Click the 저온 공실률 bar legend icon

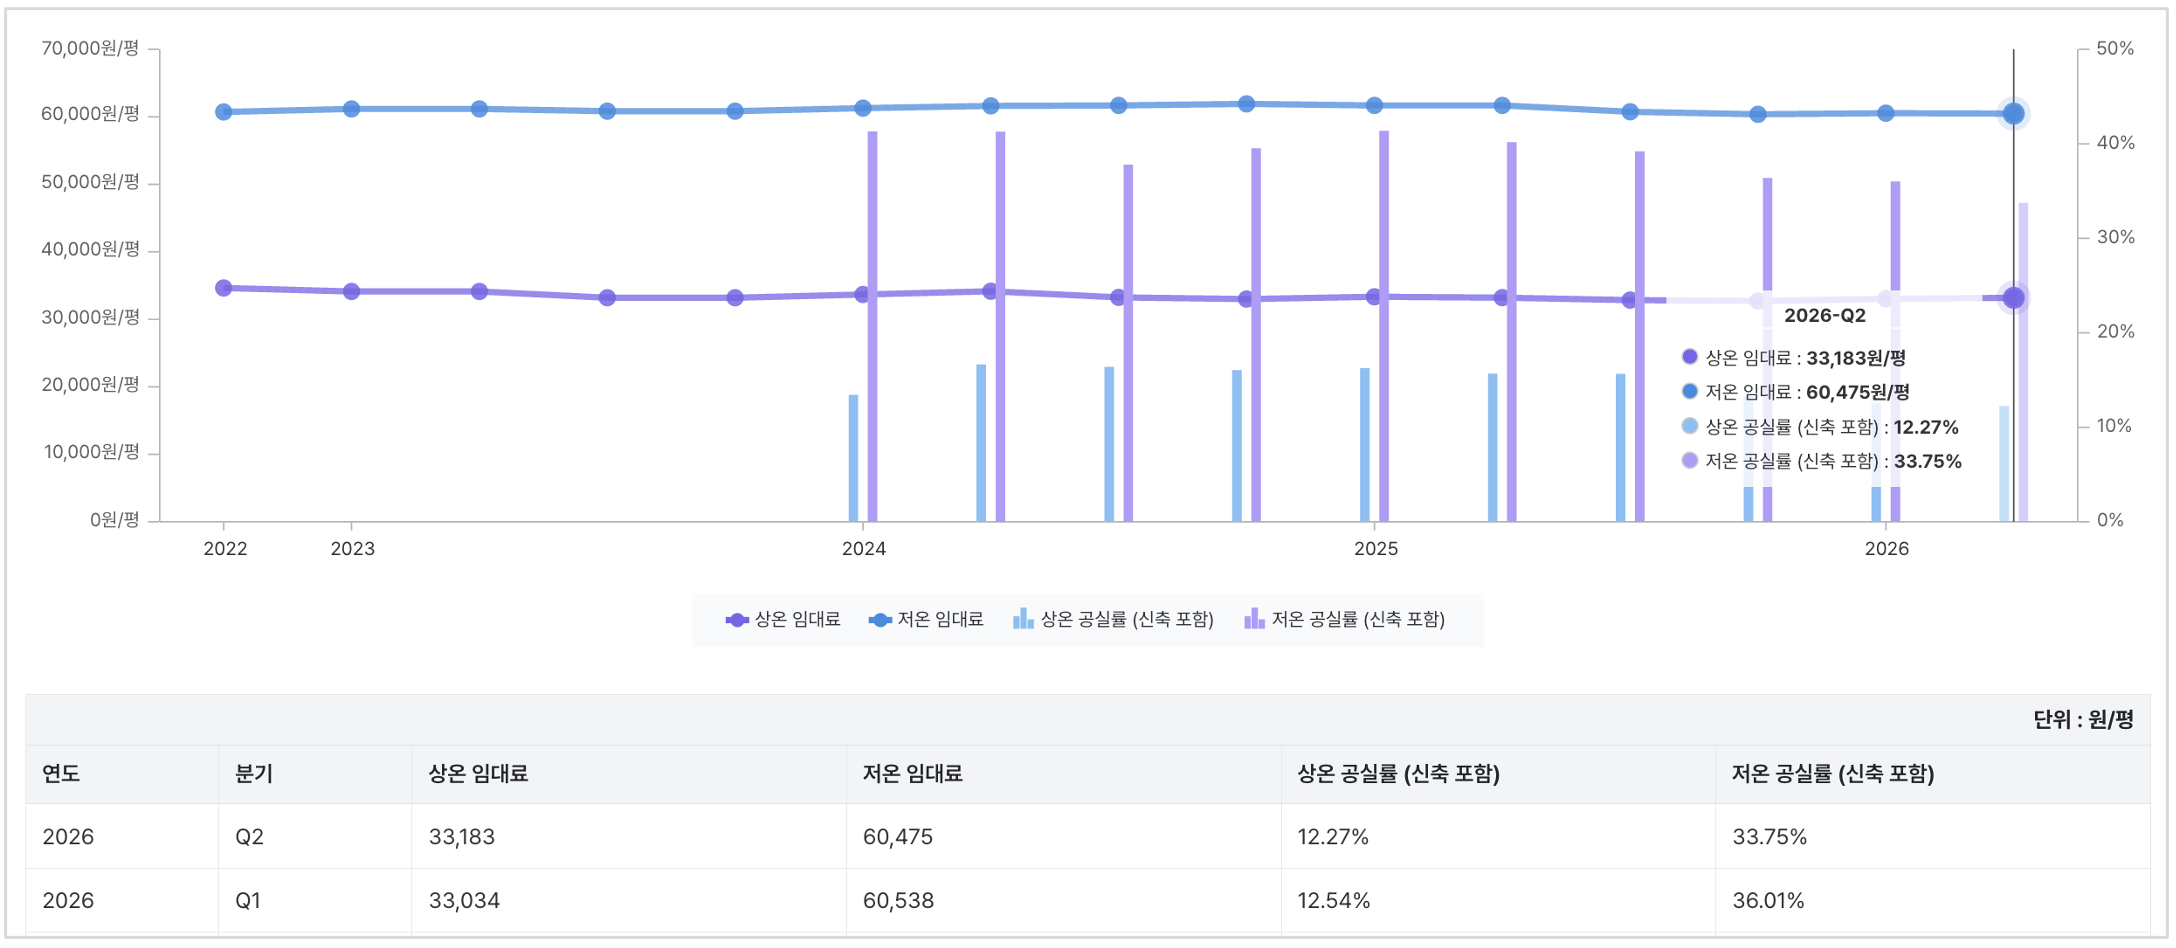1254,619
